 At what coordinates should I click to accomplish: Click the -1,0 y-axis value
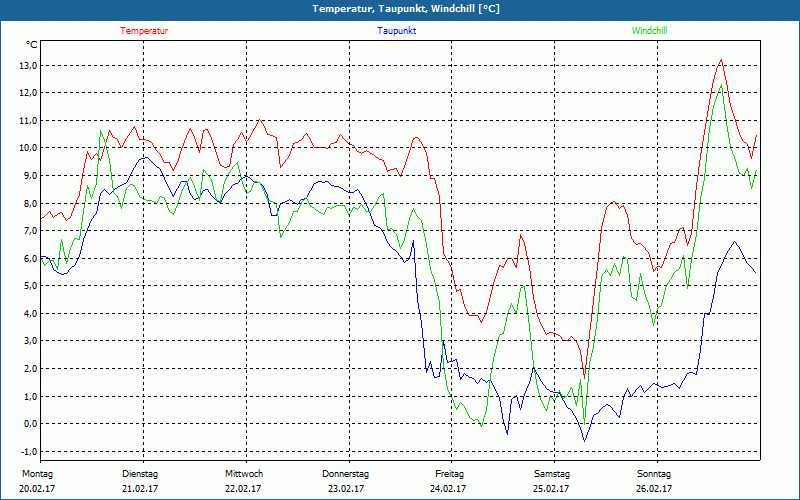[x=28, y=452]
